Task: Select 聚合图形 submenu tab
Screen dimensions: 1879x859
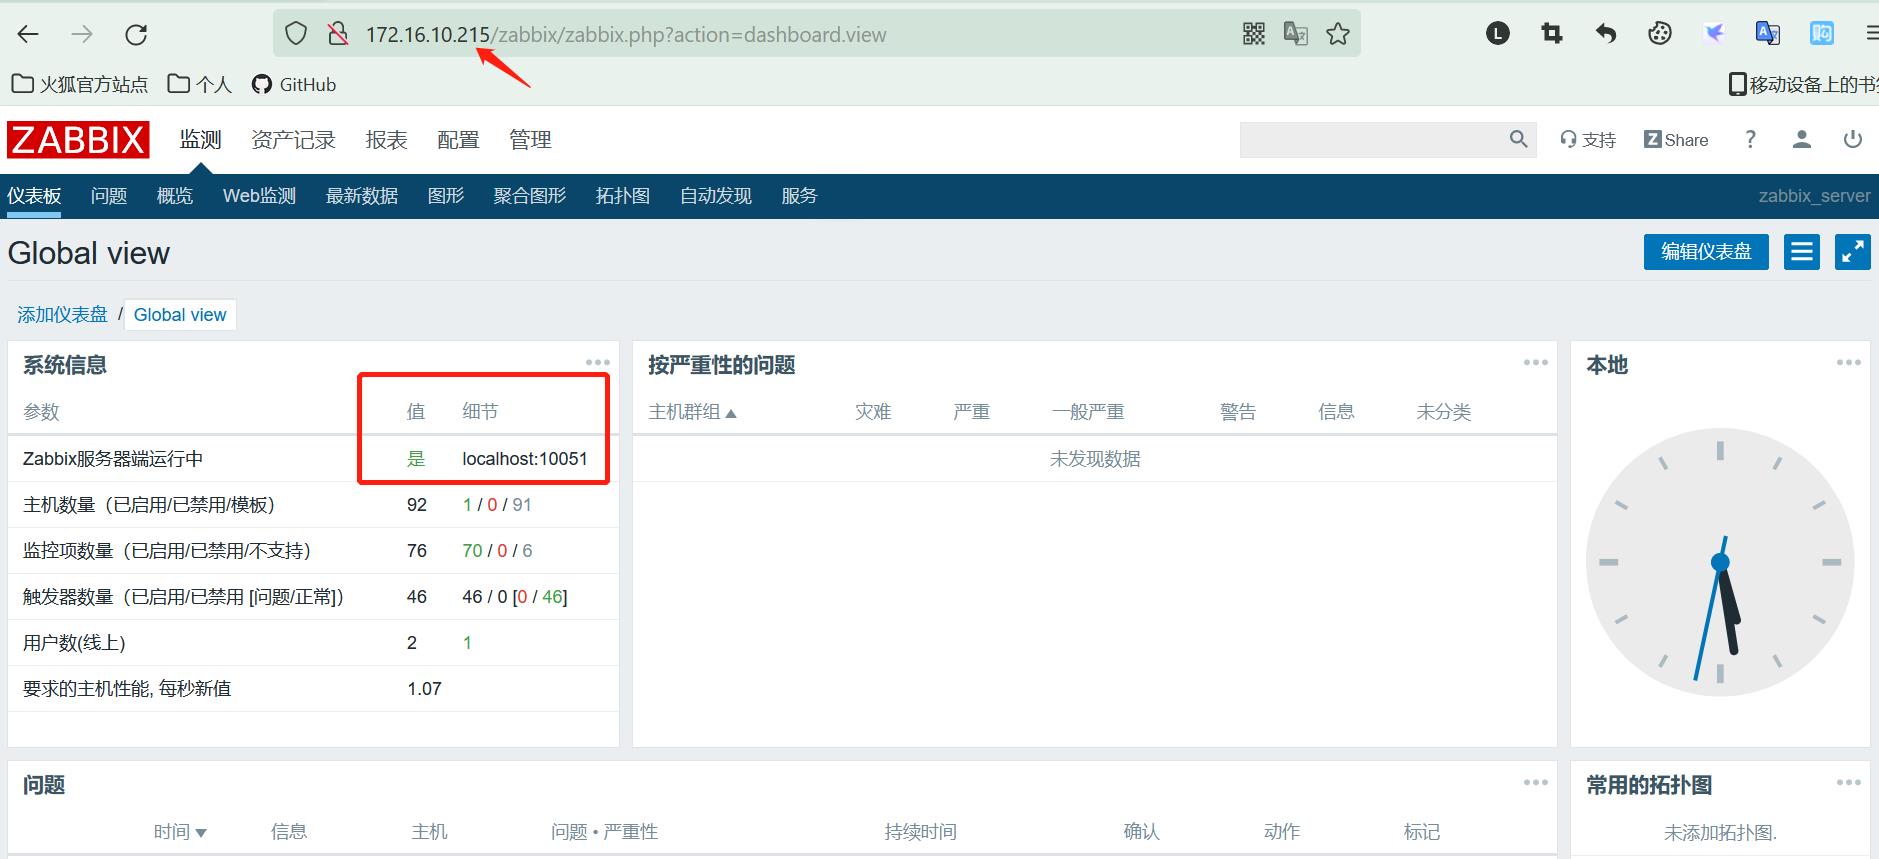Action: coord(530,196)
